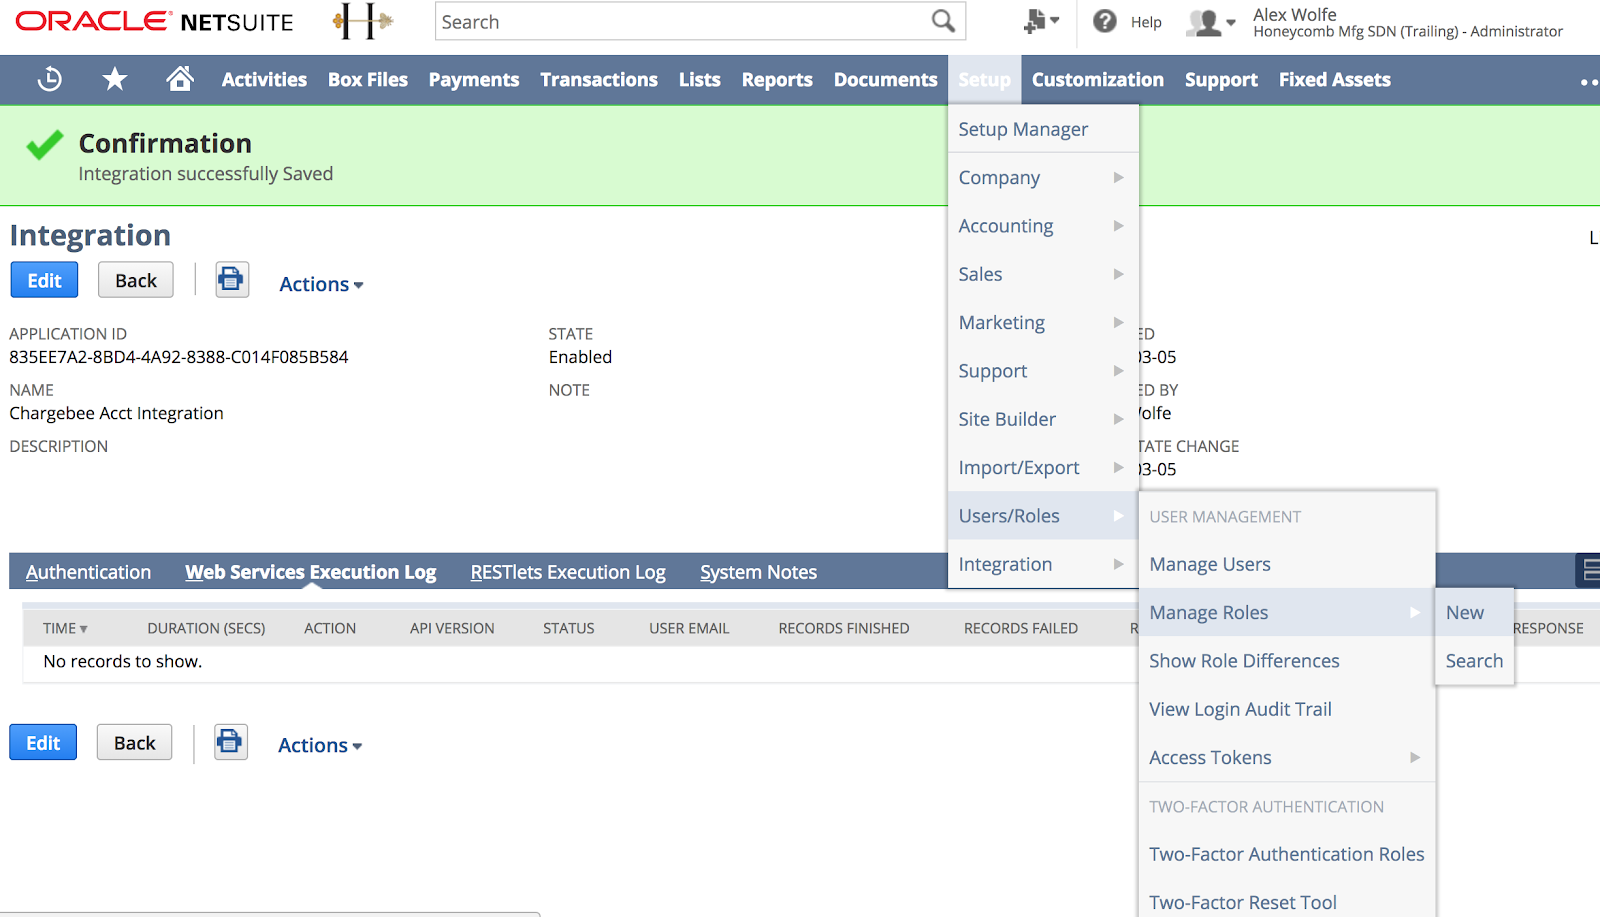This screenshot has height=917, width=1600.
Task: Click the bottom Back button
Action: (x=135, y=742)
